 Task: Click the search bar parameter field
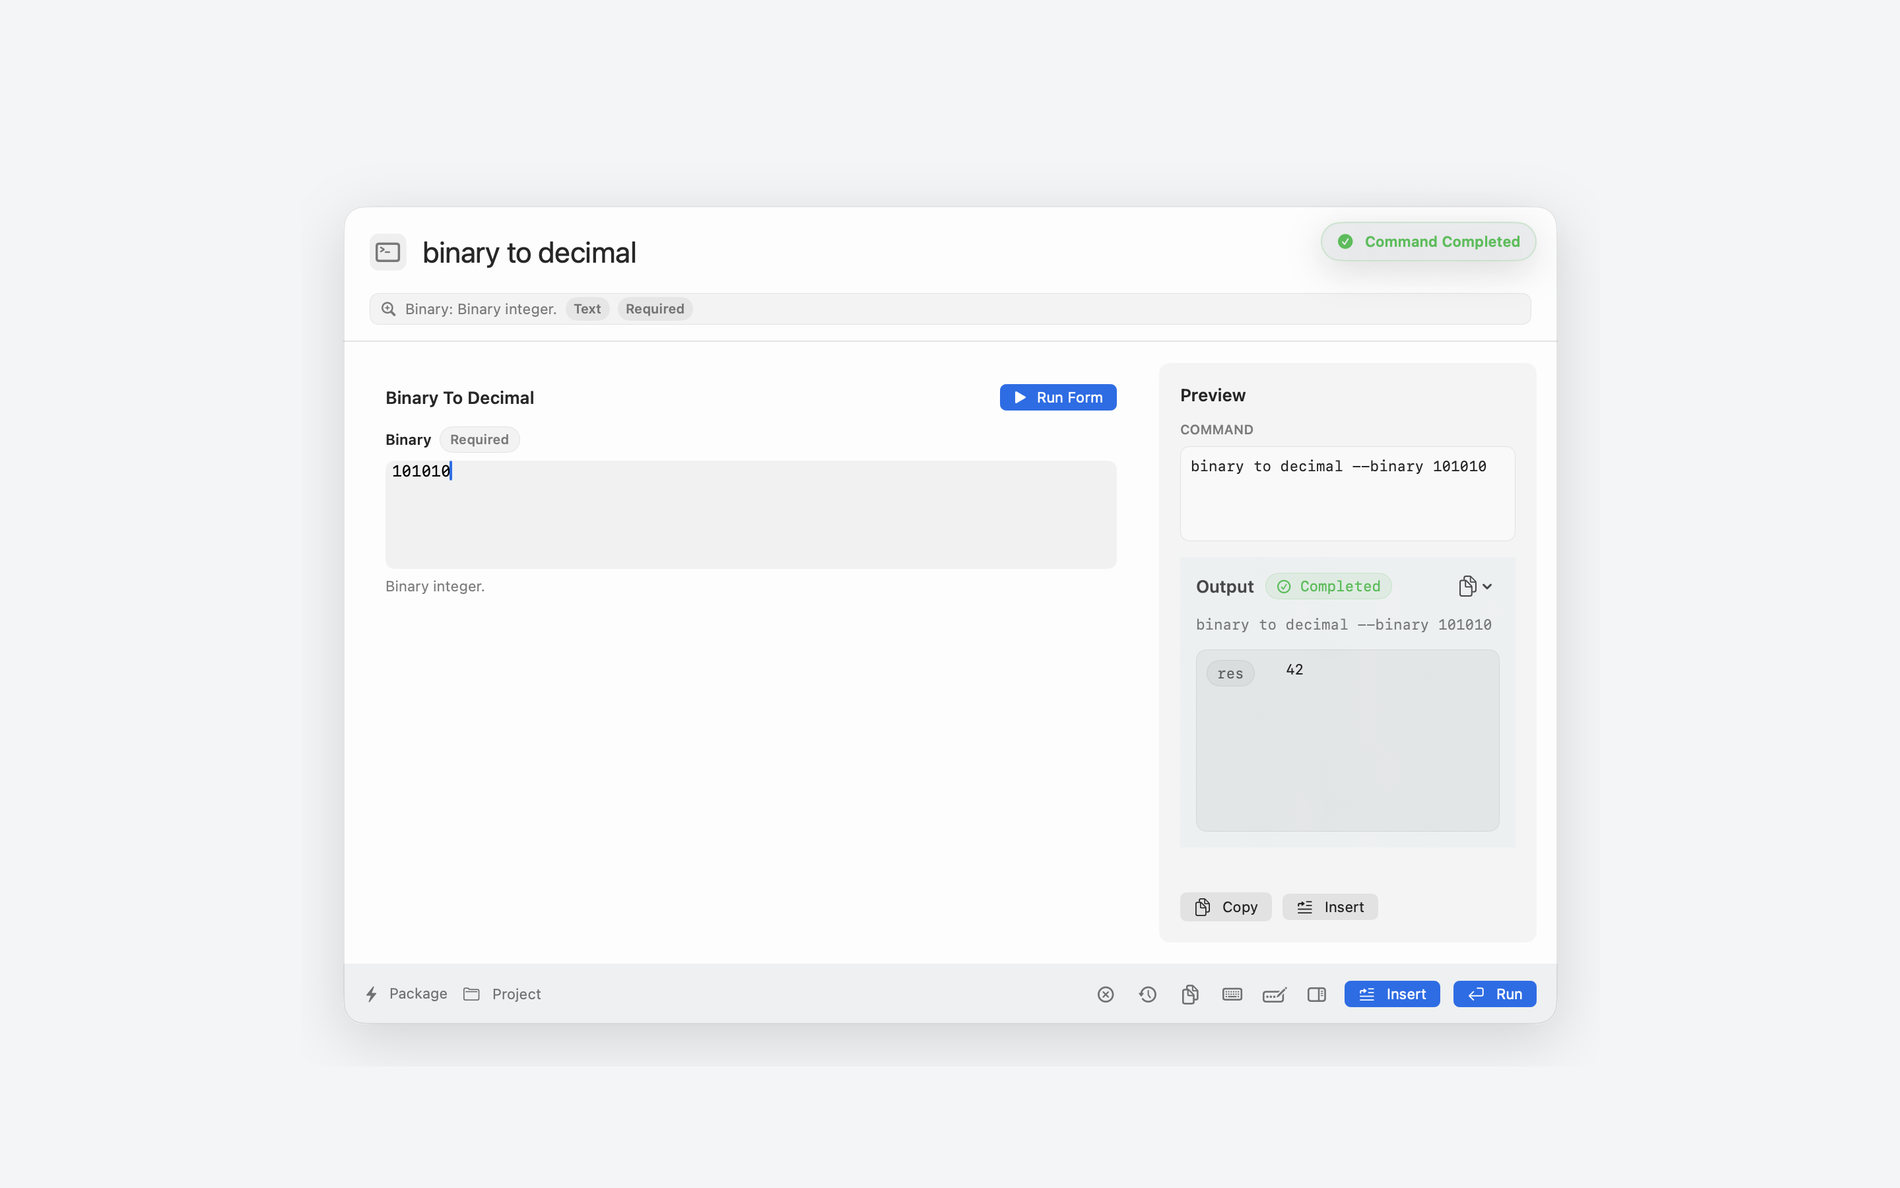click(x=950, y=309)
